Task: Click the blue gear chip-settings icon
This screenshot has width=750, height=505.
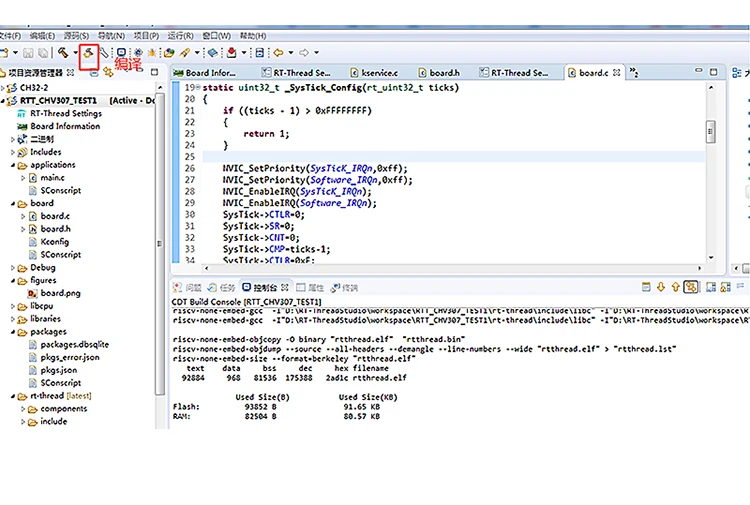Action: point(138,53)
